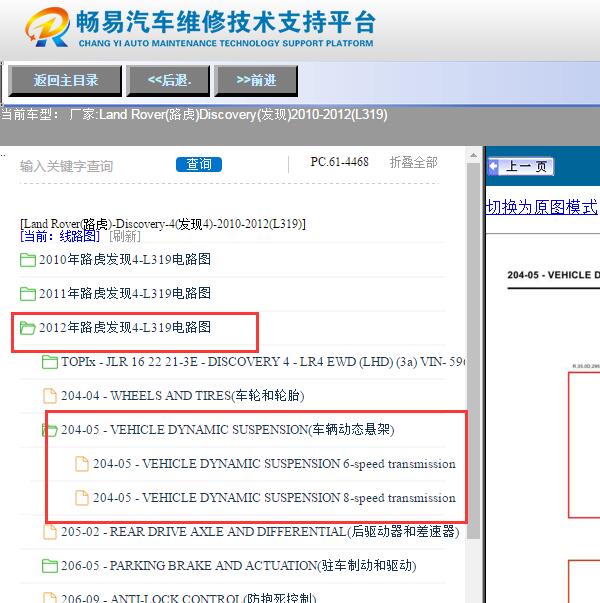Go forward with >>前进 button
600x603 pixels.
(x=256, y=81)
